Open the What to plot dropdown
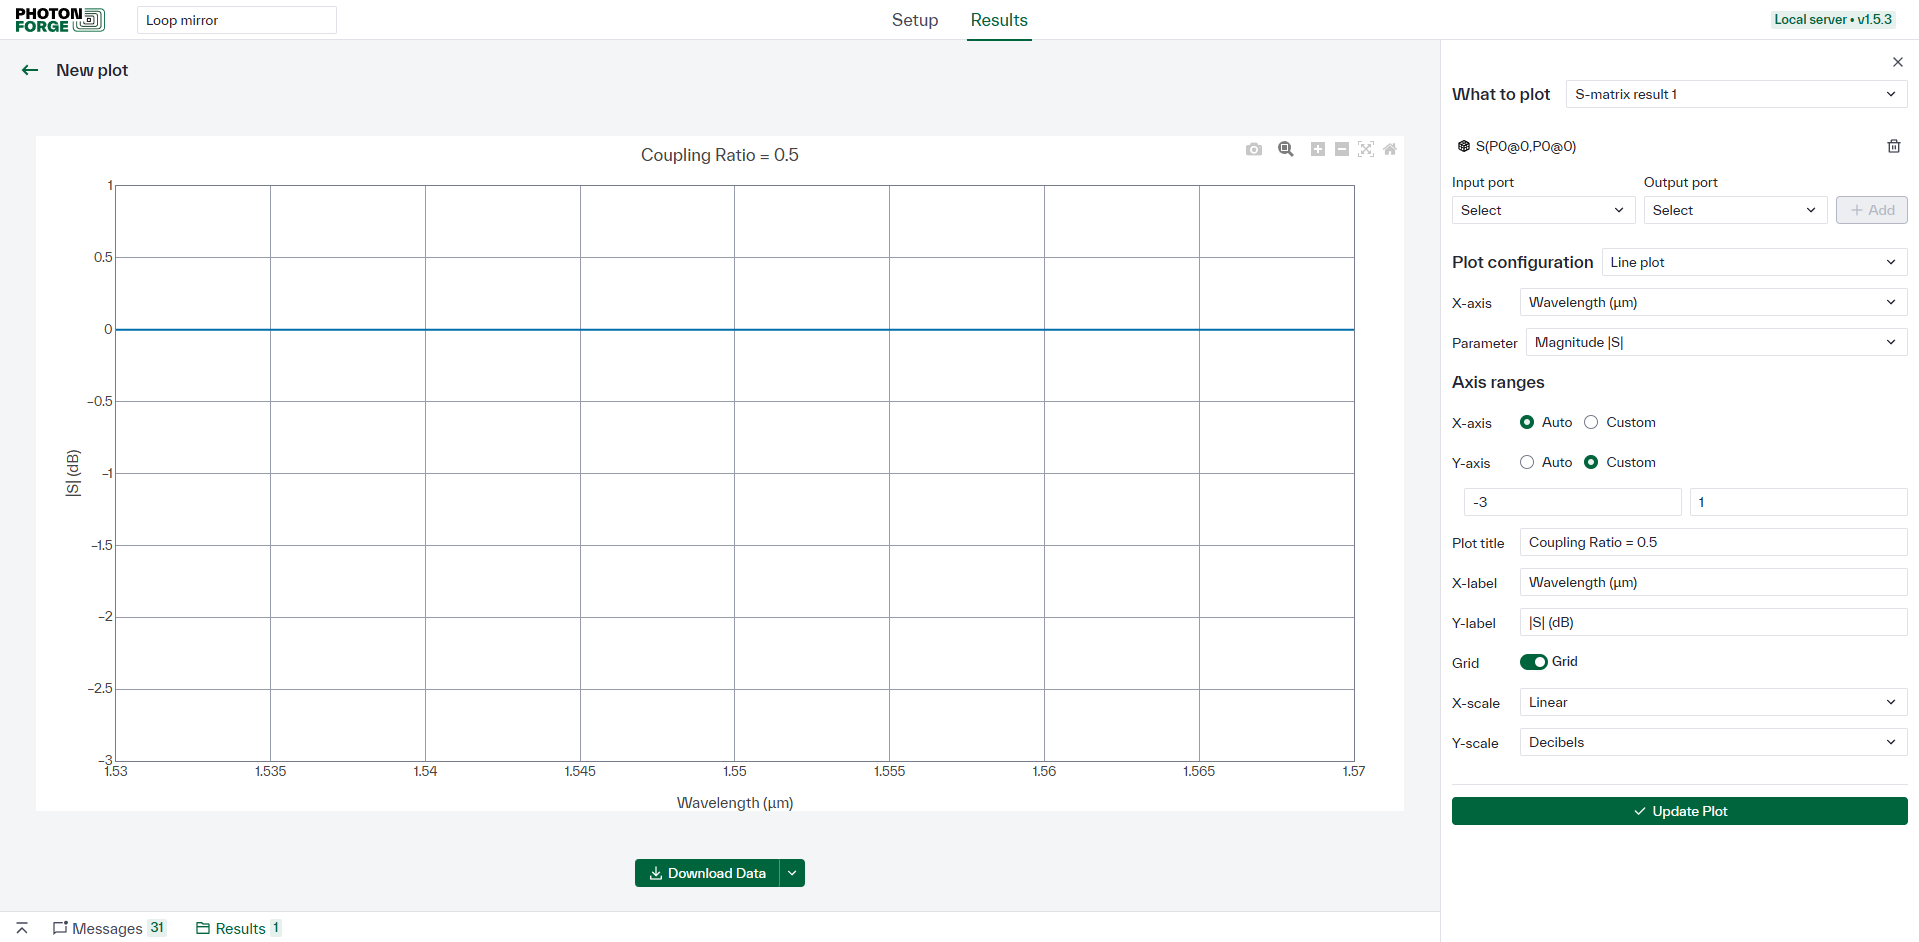The image size is (1919, 942). pos(1737,94)
